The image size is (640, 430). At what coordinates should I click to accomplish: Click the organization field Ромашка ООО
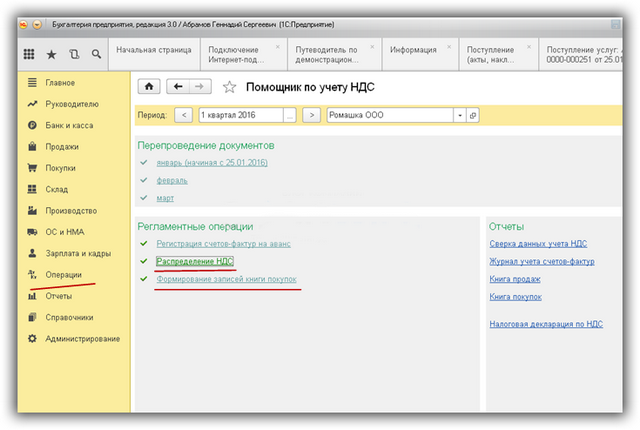tap(390, 115)
